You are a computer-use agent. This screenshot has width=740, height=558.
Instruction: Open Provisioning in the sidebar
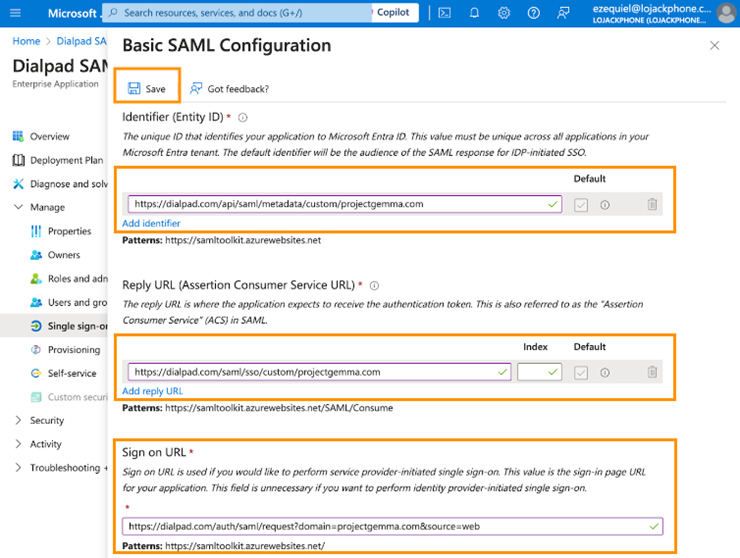click(74, 350)
